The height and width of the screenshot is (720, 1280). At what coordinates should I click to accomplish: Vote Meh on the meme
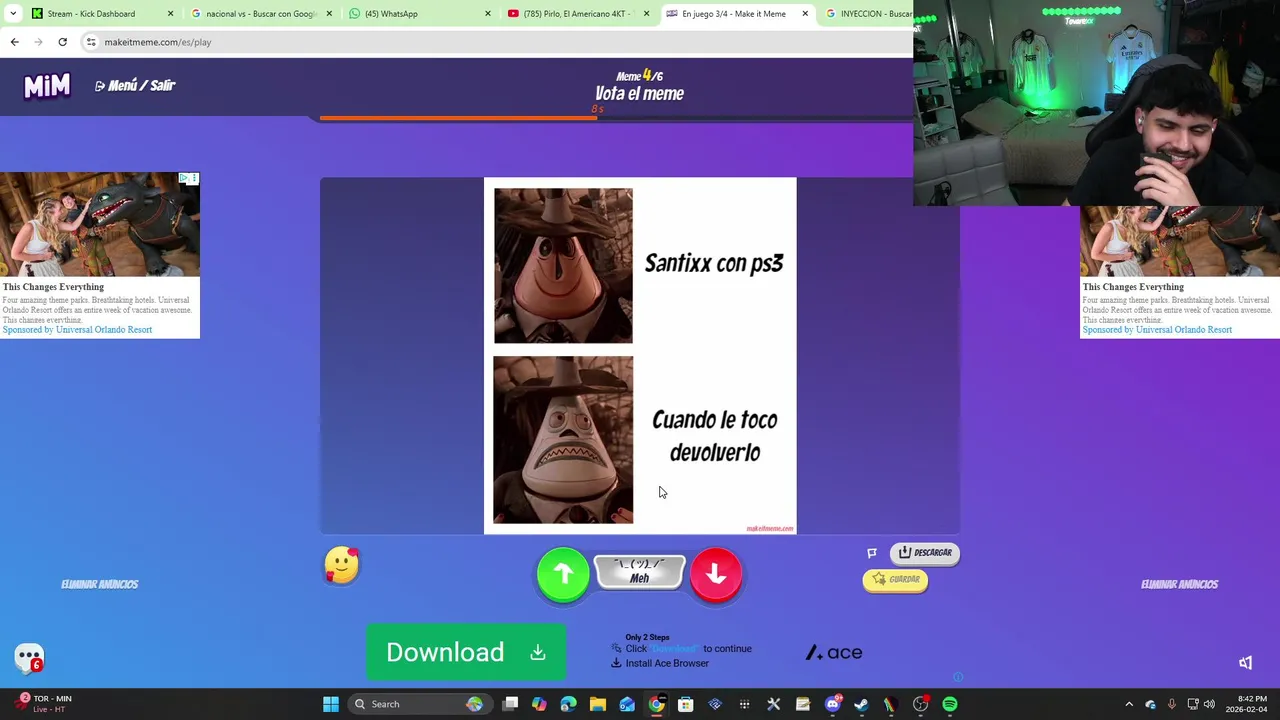click(x=640, y=572)
